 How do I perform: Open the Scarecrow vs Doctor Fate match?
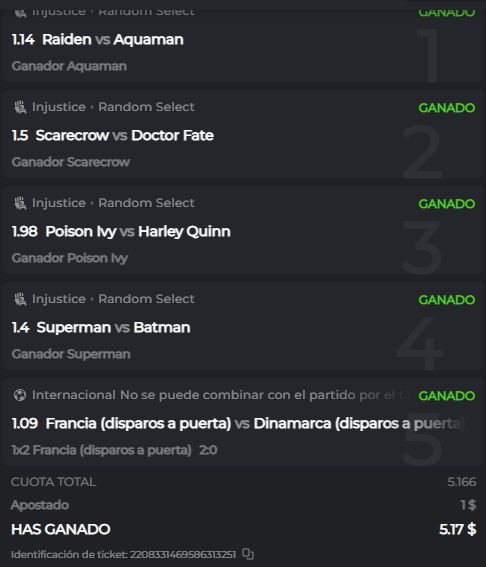[125, 136]
